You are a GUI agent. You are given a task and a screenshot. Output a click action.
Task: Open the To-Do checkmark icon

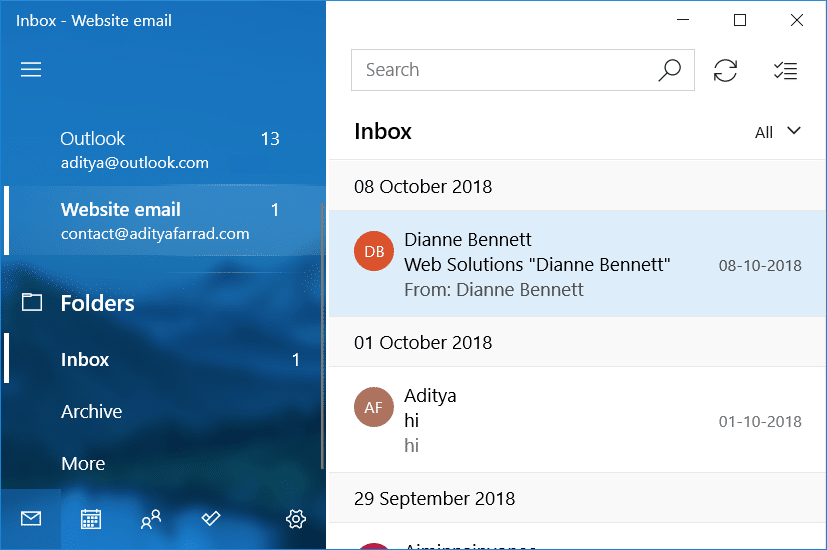211,519
